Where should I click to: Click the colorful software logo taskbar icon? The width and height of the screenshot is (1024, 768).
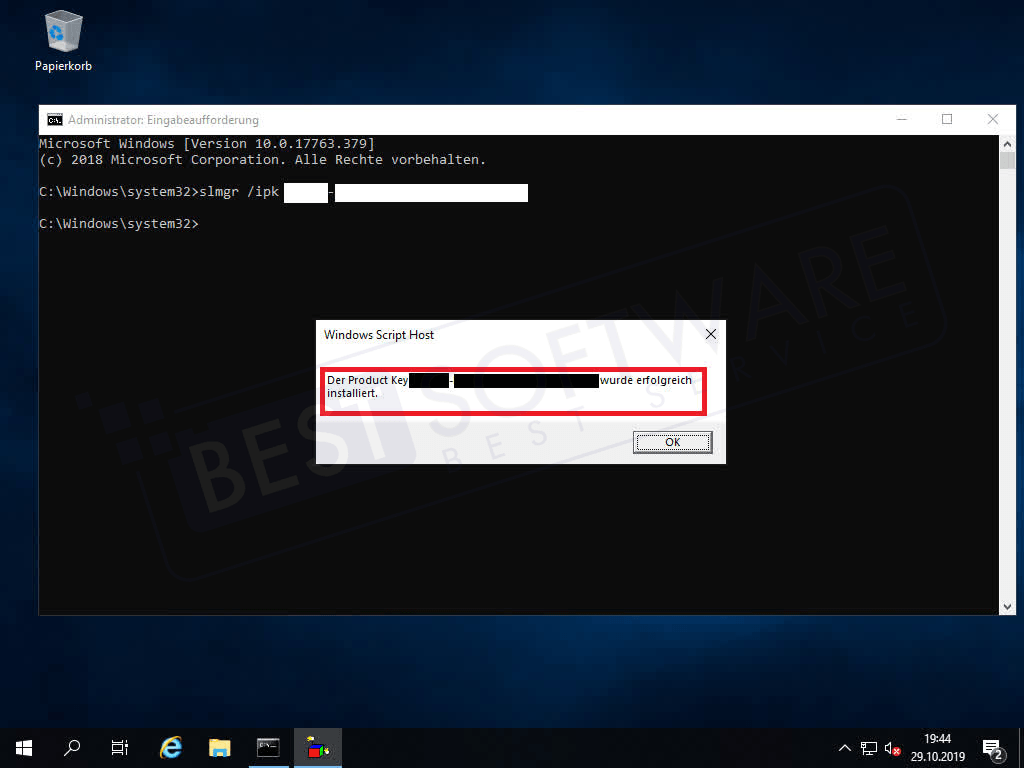317,747
